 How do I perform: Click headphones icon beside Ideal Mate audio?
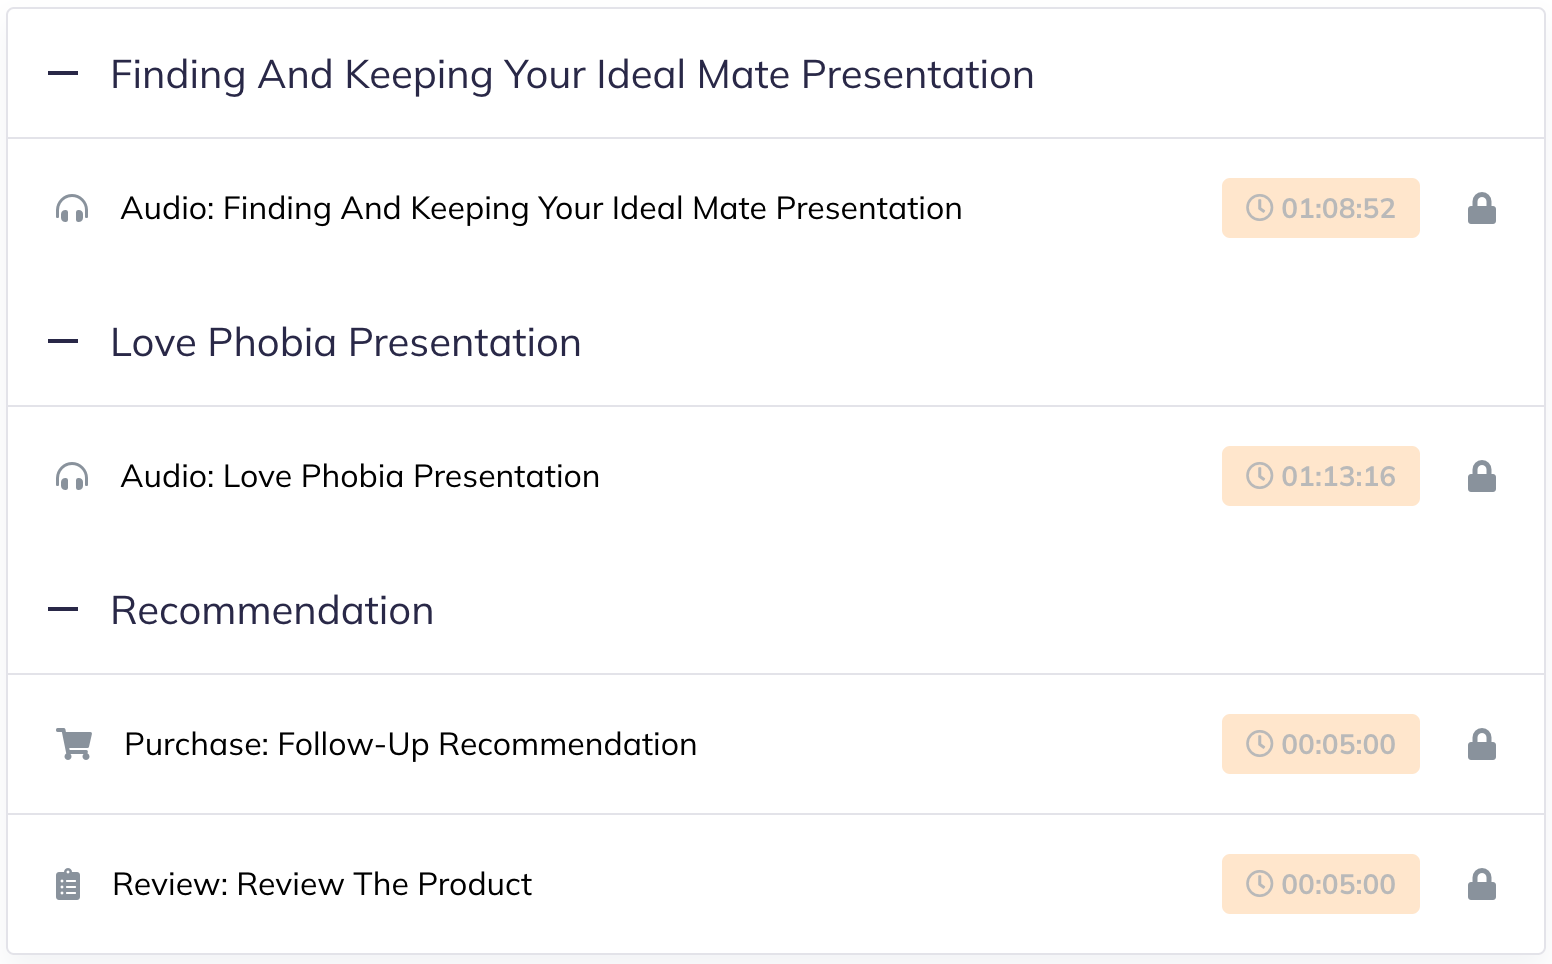click(x=72, y=209)
